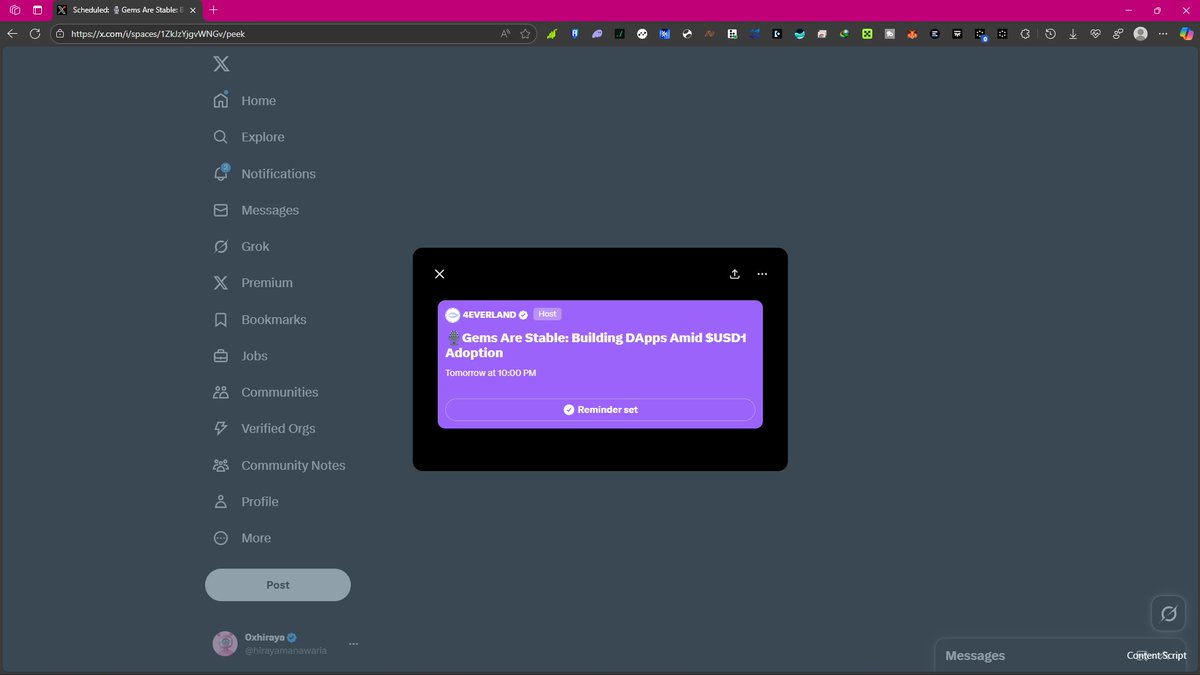Click the browser profile avatar icon
Viewport: 1200px width, 675px height.
1140,33
